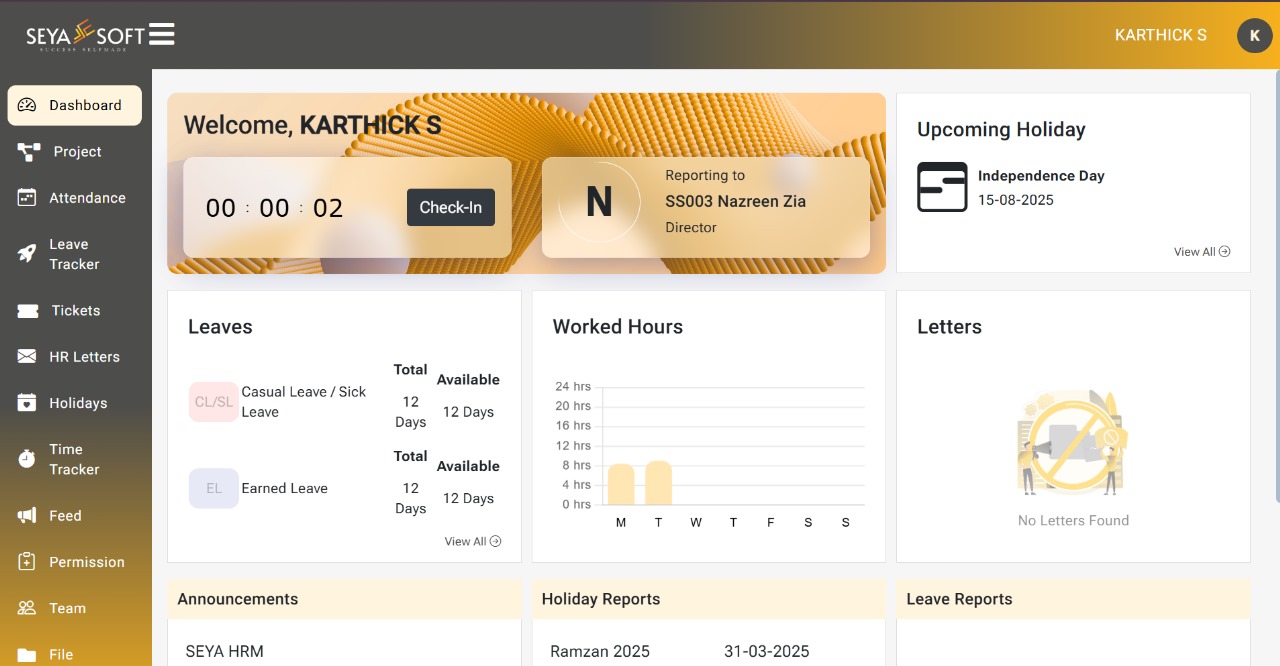This screenshot has width=1280, height=666.
Task: Click the page vertical scrollbar
Action: tap(1276, 286)
